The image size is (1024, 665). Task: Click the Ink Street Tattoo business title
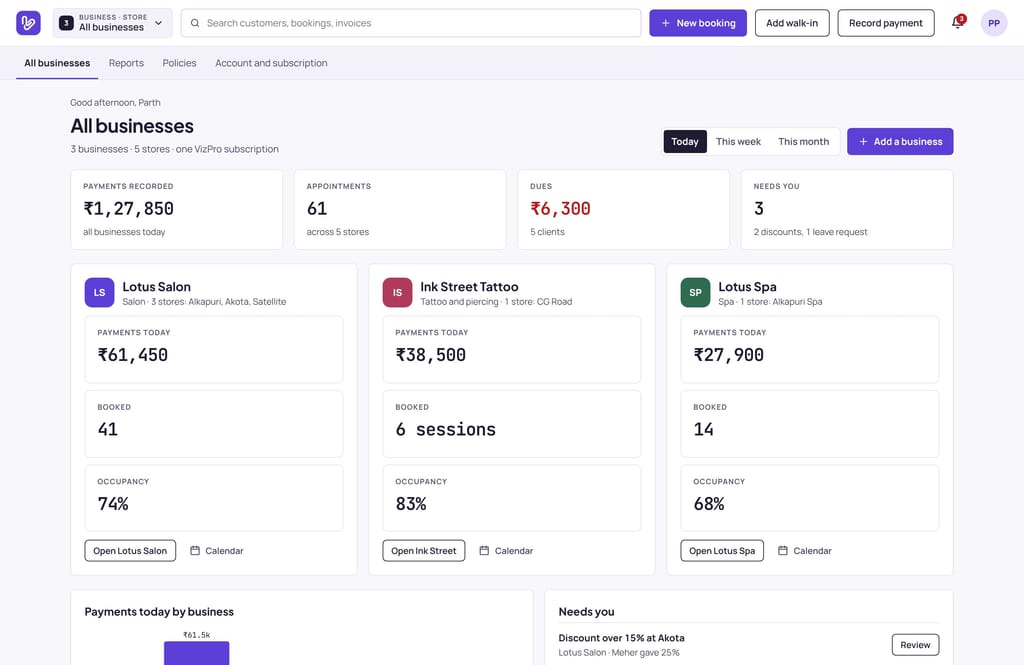[470, 287]
